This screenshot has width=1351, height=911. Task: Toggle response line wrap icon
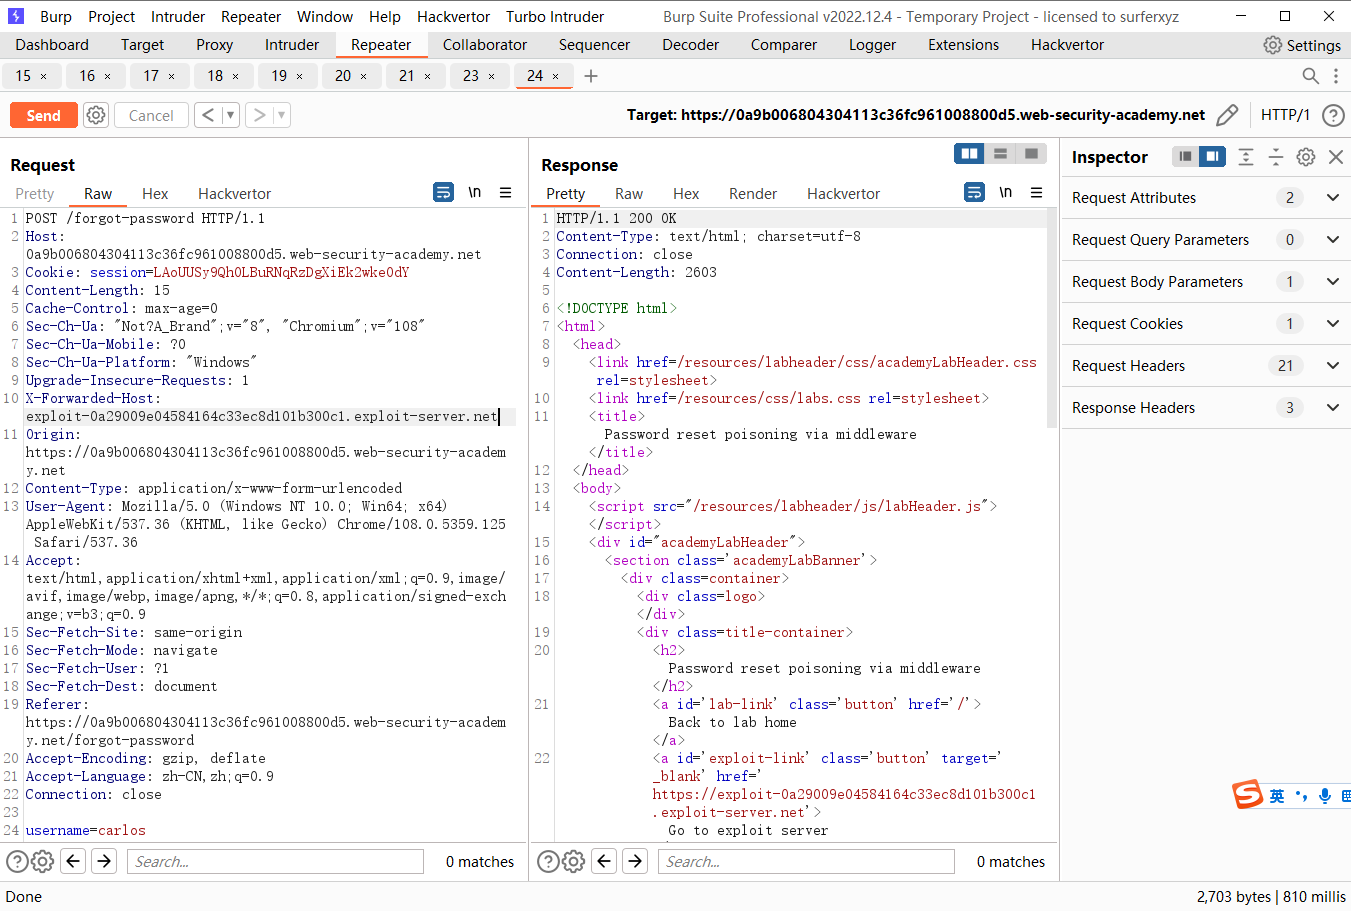coord(974,192)
